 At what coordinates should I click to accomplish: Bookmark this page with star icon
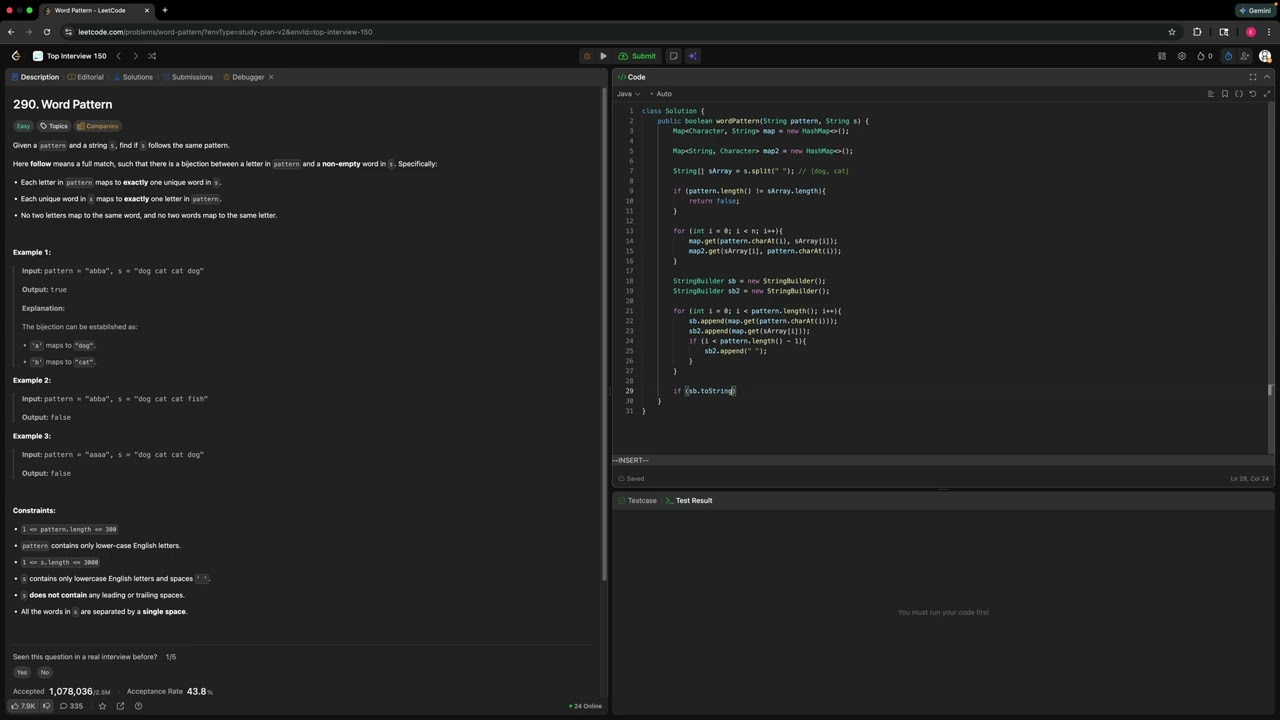click(x=1172, y=32)
